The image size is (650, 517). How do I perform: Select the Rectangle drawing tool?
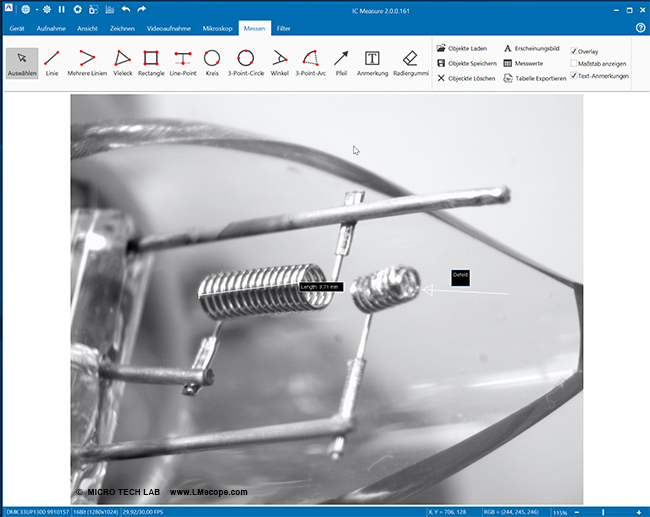click(x=151, y=62)
